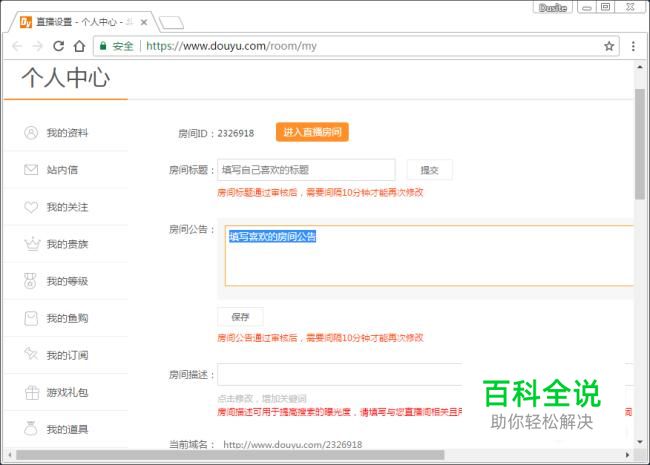Click the vertical scrollbar thumb
The height and width of the screenshot is (465, 650).
(640, 144)
